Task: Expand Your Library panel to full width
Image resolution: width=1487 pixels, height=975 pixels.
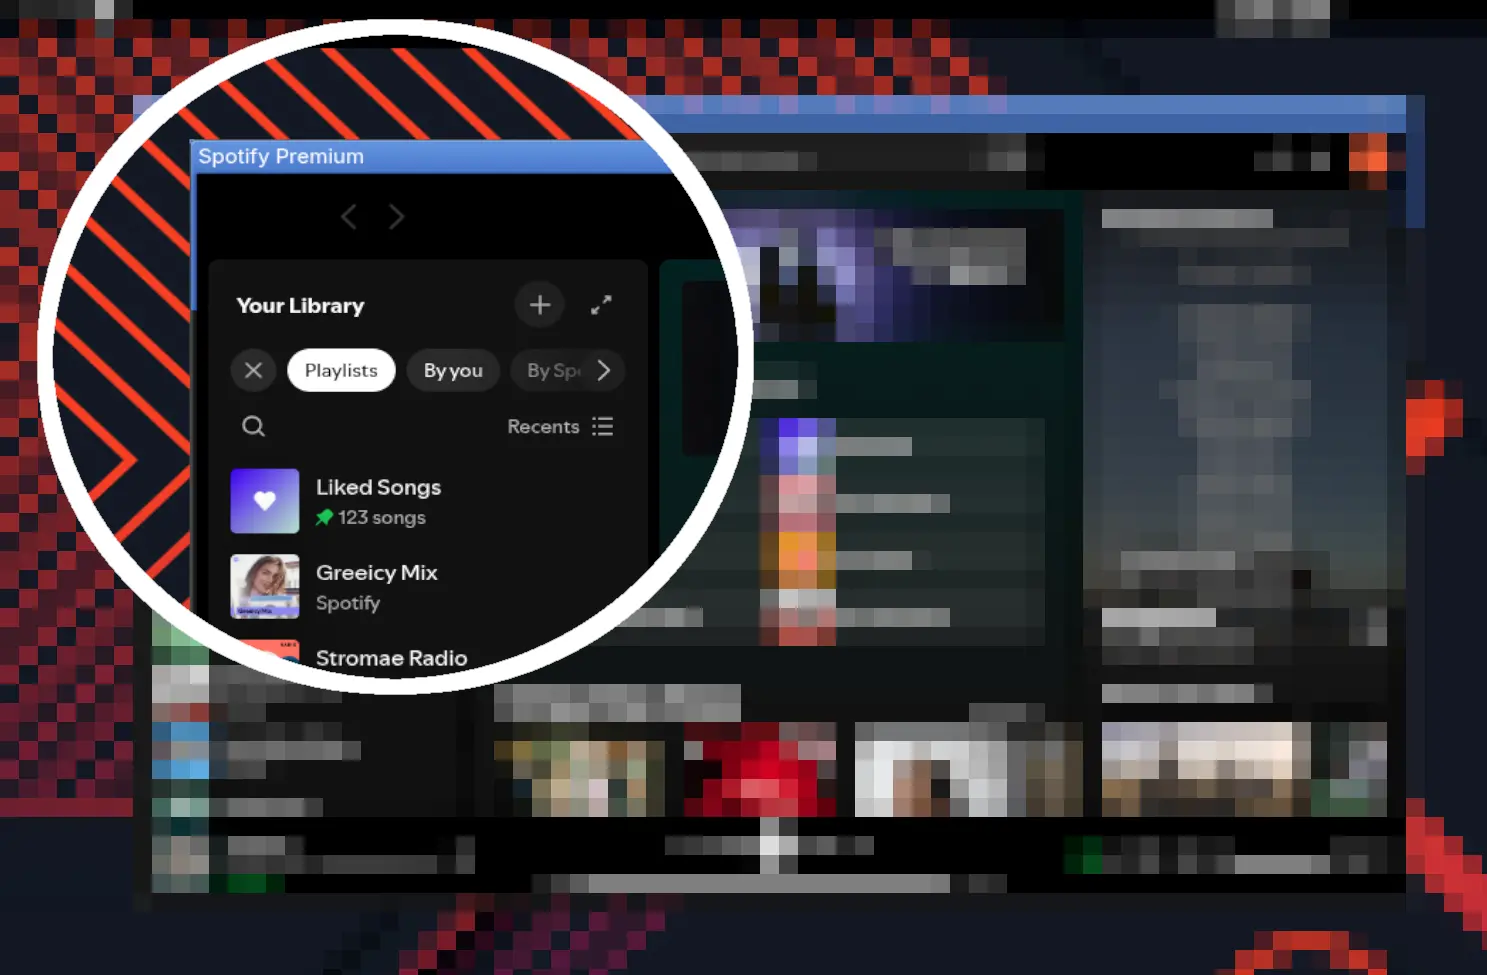Action: (x=601, y=305)
